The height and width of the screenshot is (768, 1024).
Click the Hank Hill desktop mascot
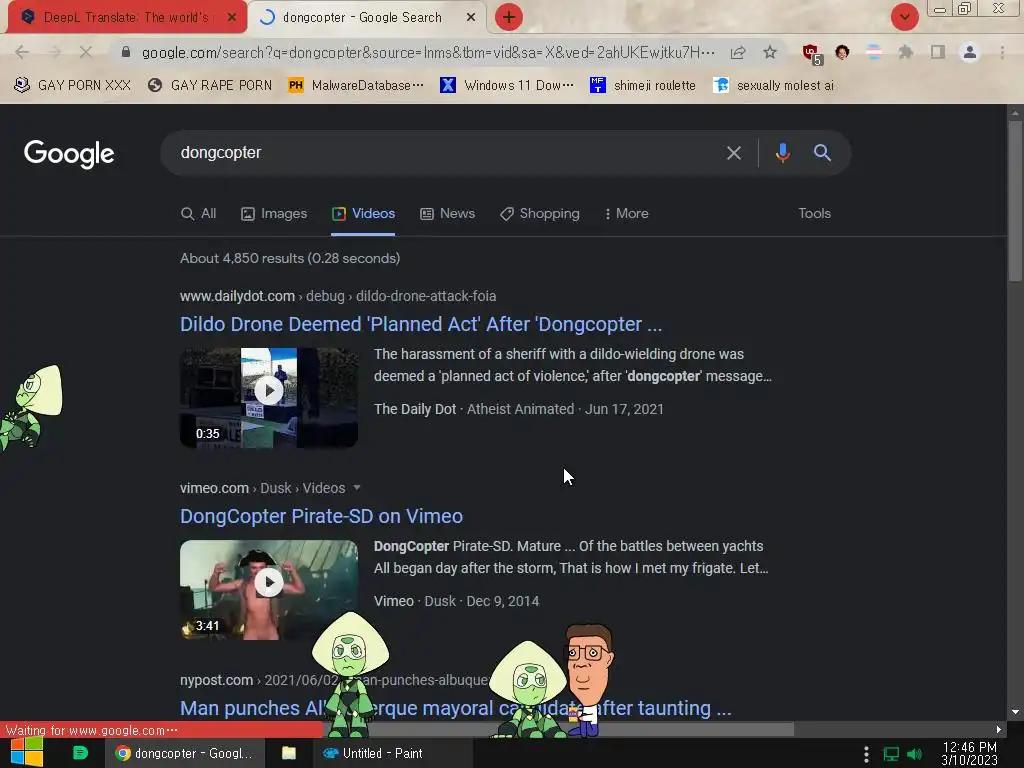(x=588, y=679)
